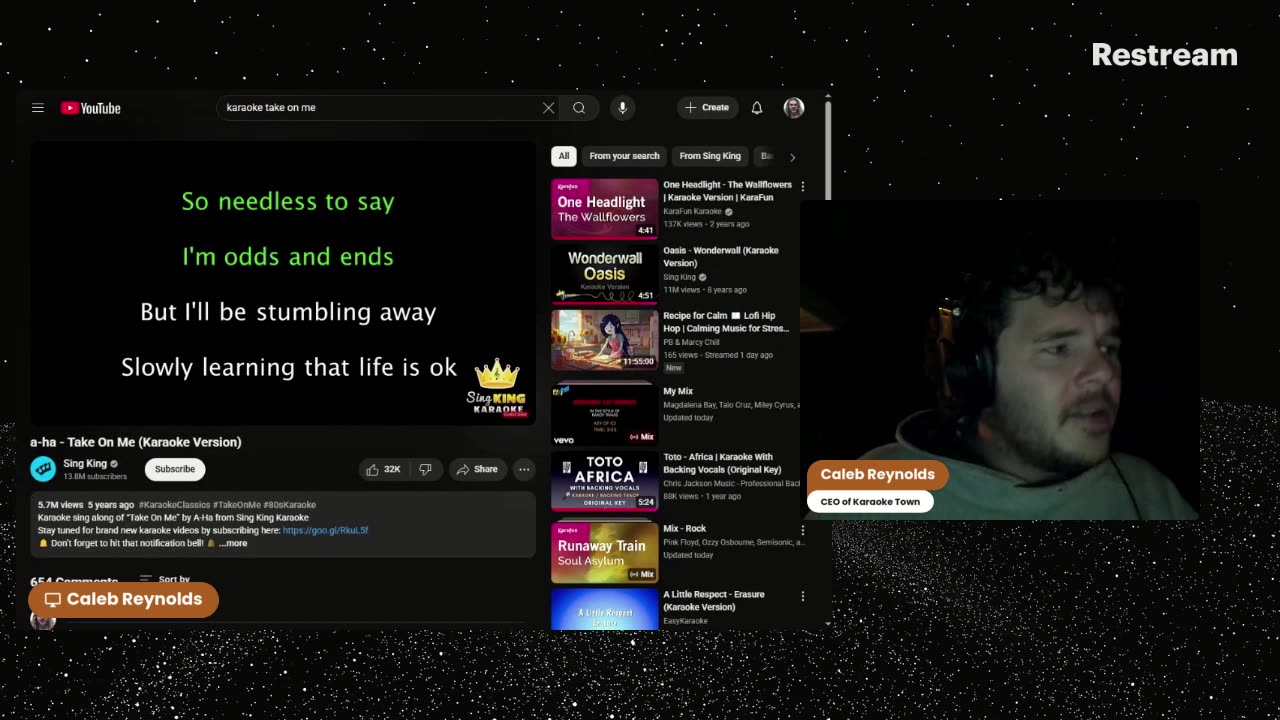Open the EasyKaraoke channel name
1280x720 pixels.
pyautogui.click(x=685, y=621)
